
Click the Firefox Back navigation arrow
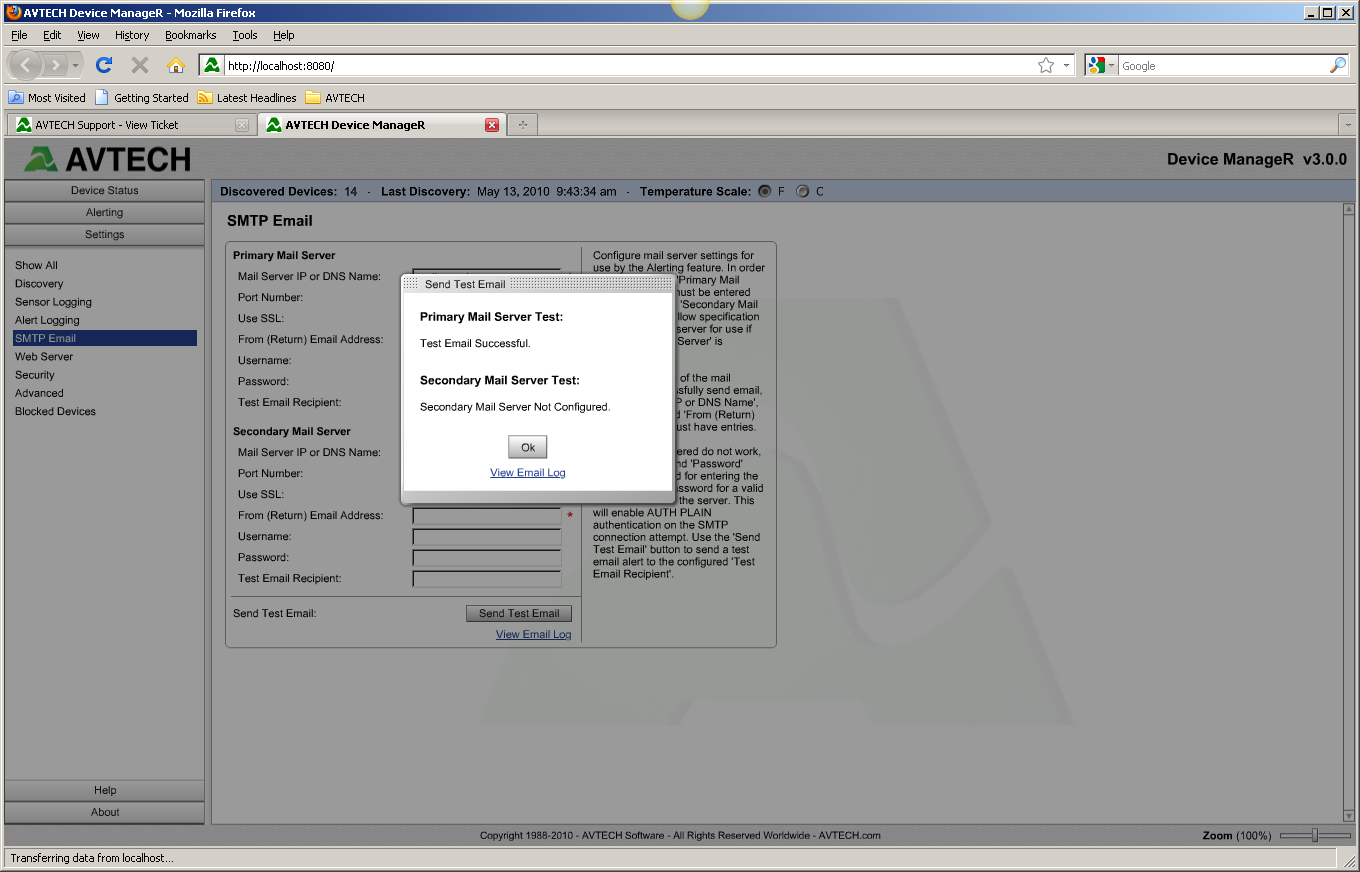26,65
